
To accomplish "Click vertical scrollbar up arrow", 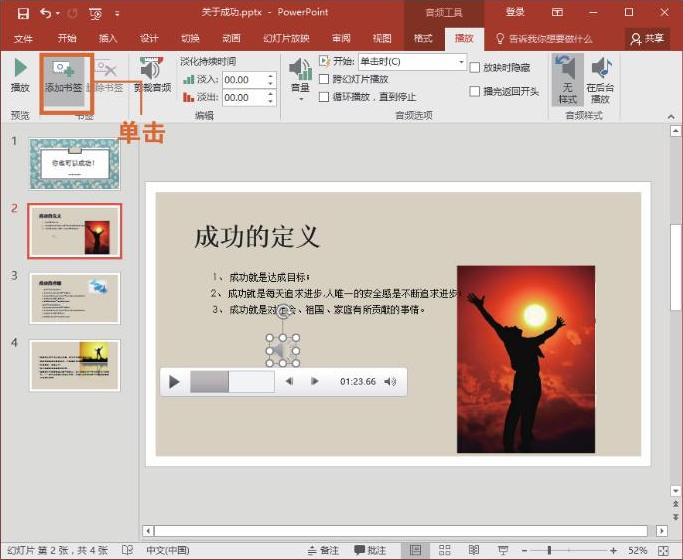I will pyautogui.click(x=675, y=131).
